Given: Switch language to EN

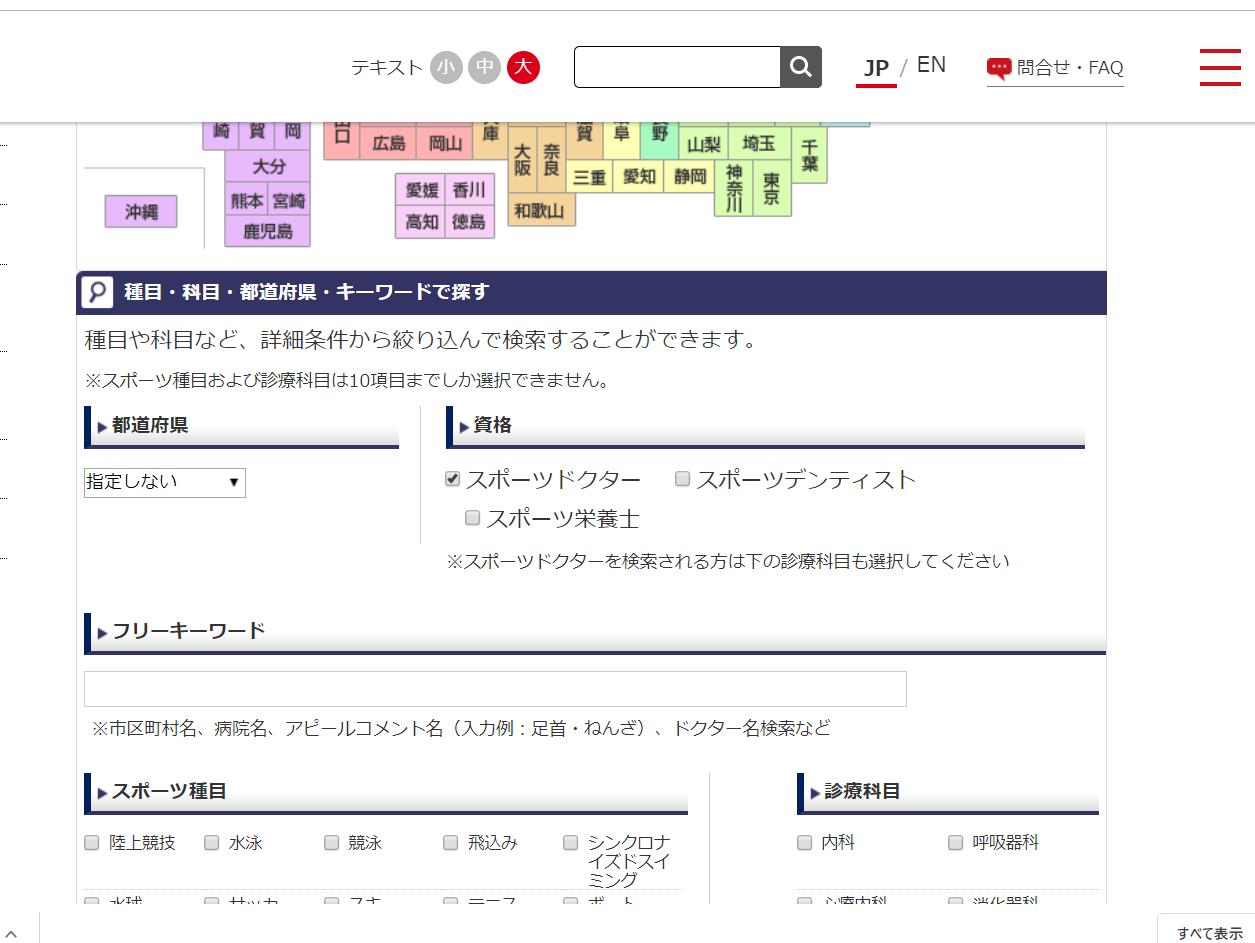Looking at the screenshot, I should pyautogui.click(x=931, y=65).
